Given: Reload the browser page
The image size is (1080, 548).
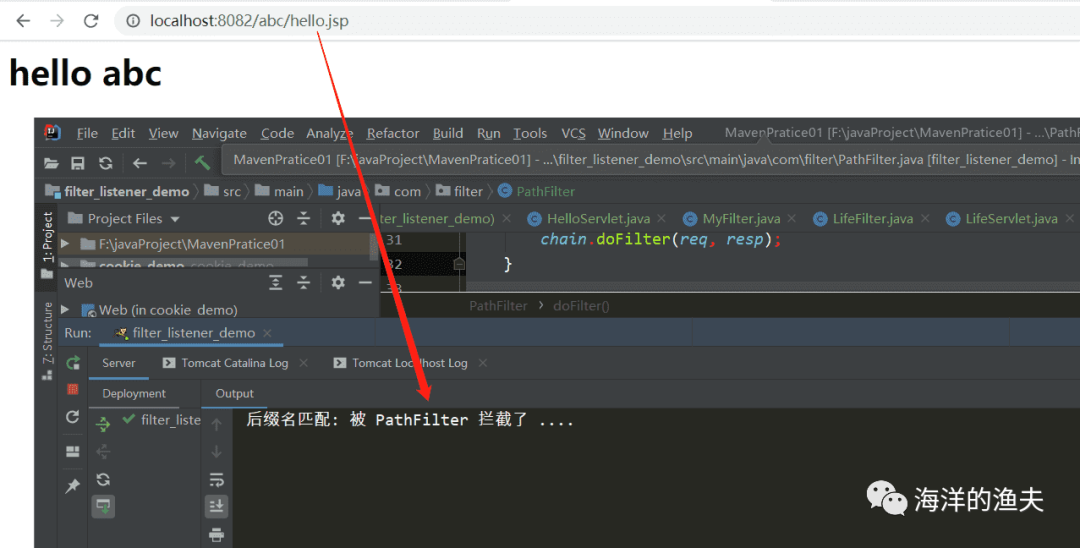Looking at the screenshot, I should pos(91,21).
